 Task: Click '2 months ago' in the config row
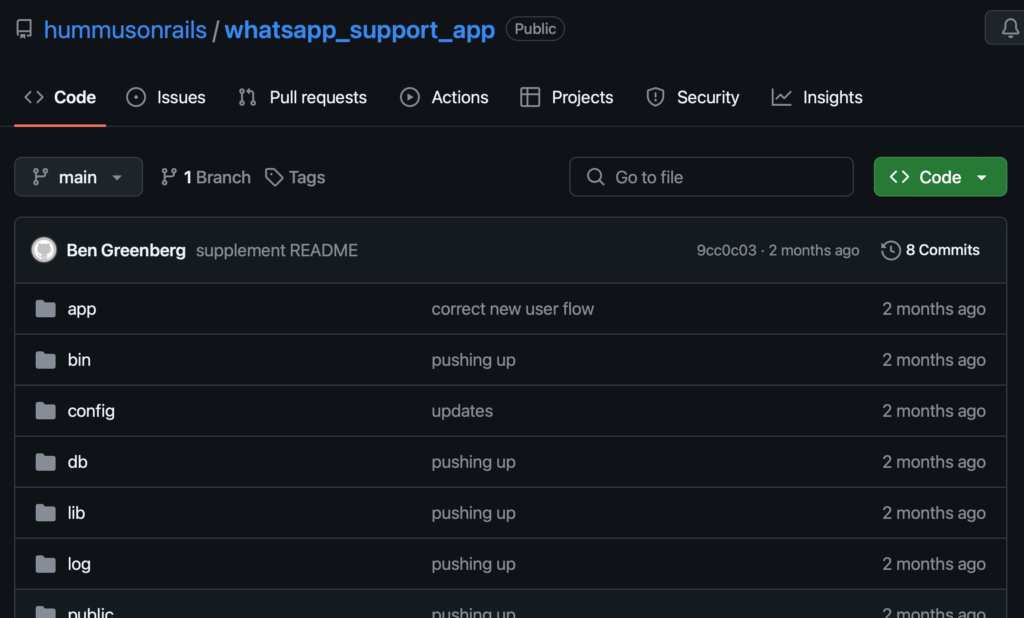click(934, 411)
